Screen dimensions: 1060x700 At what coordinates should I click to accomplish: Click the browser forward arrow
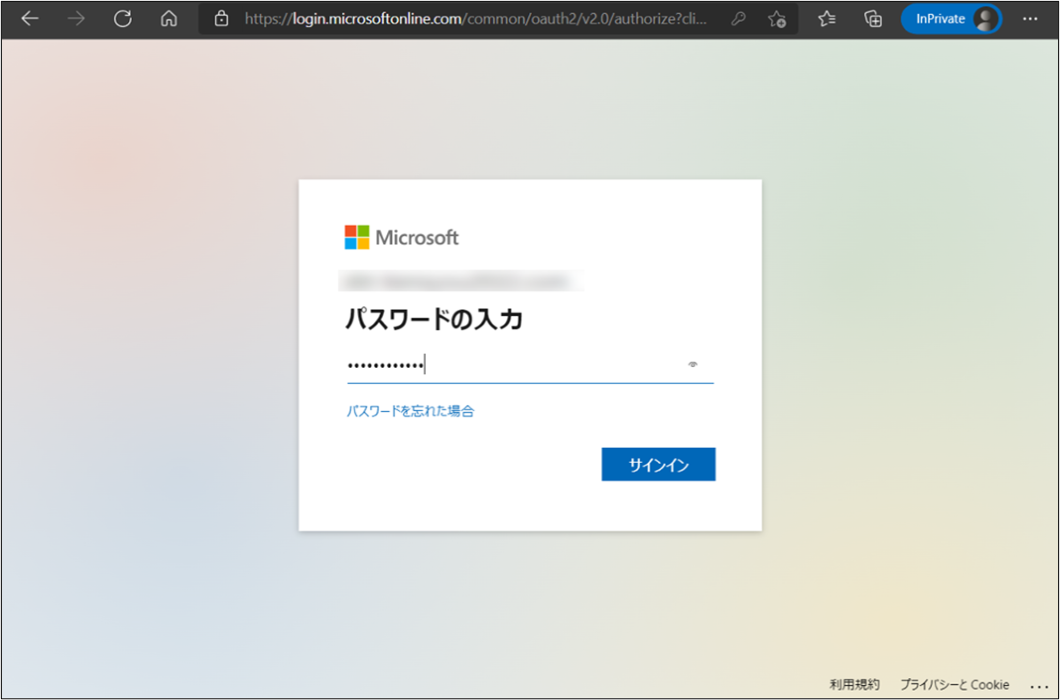(76, 19)
